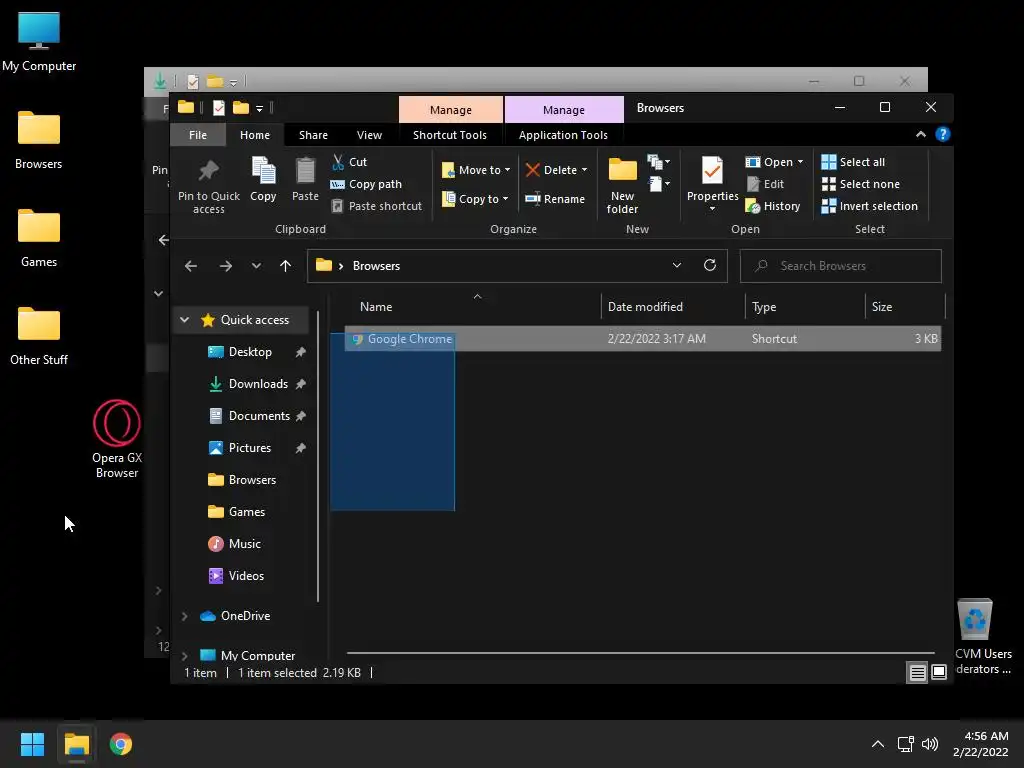1024x768 pixels.
Task: Click Select none in ribbon
Action: 860,184
